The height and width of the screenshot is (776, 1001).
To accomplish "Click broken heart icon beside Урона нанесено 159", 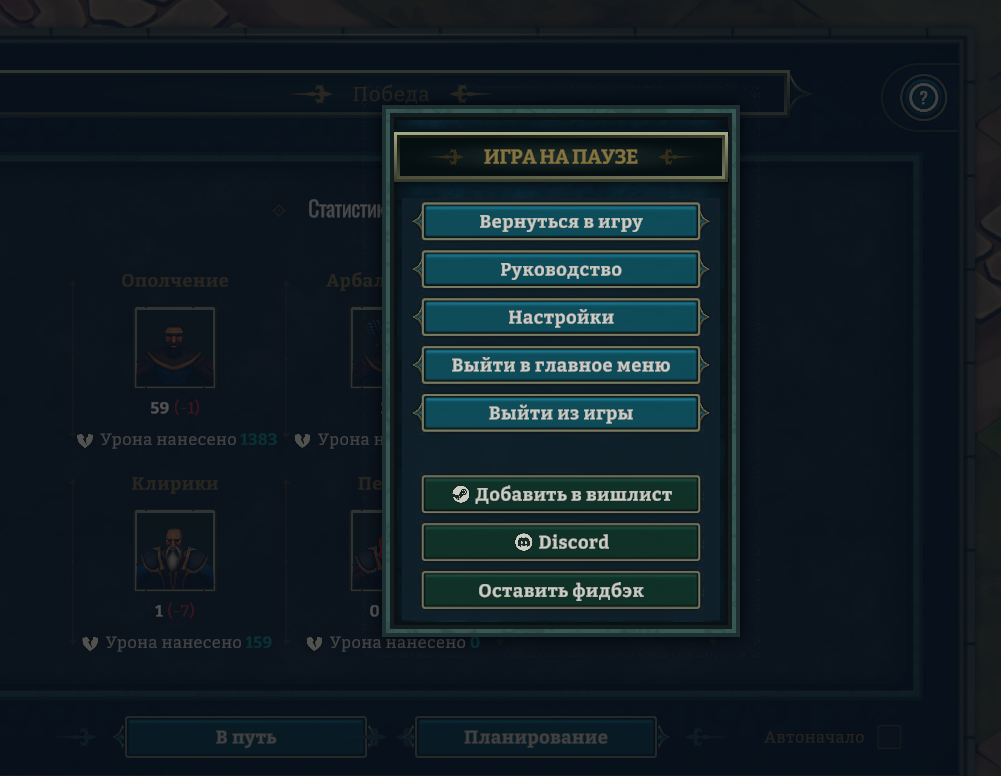I will tap(90, 643).
